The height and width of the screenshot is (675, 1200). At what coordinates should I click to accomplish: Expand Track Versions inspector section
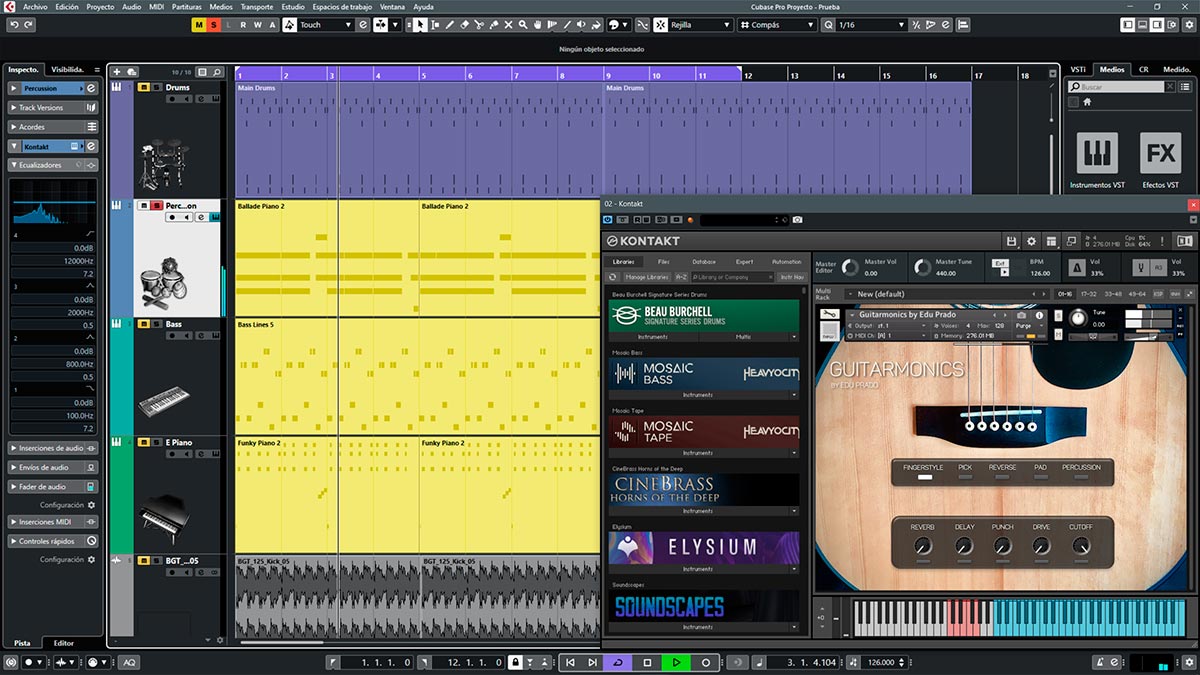pos(53,107)
